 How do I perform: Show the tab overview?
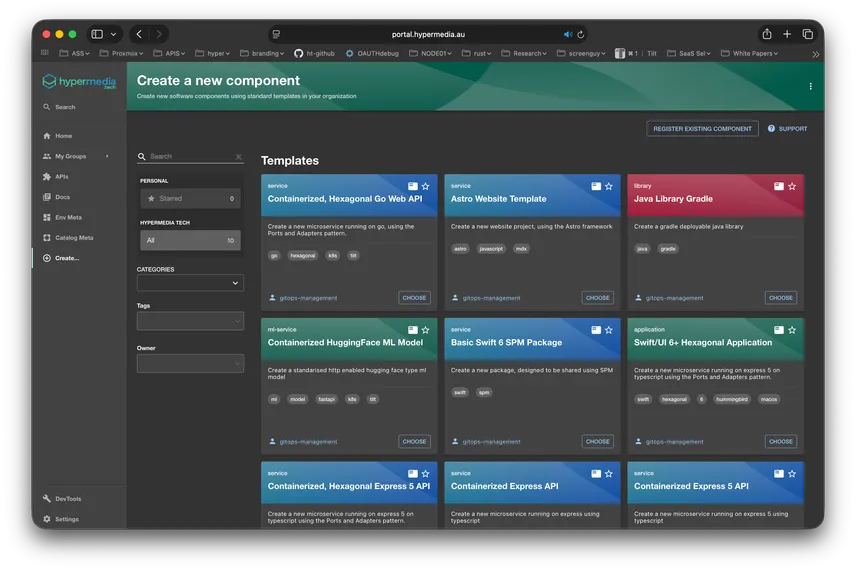[807, 34]
